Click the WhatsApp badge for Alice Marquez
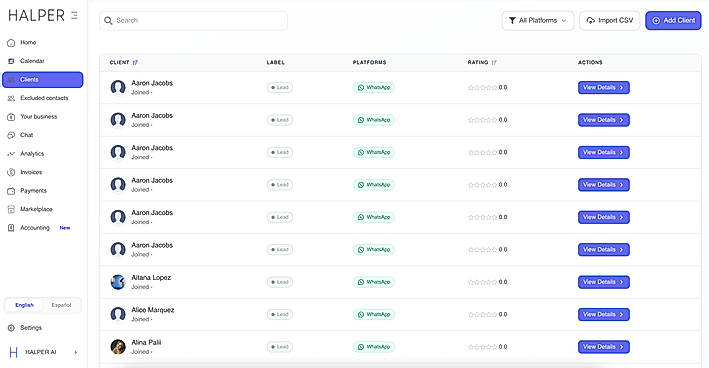 pyautogui.click(x=373, y=315)
